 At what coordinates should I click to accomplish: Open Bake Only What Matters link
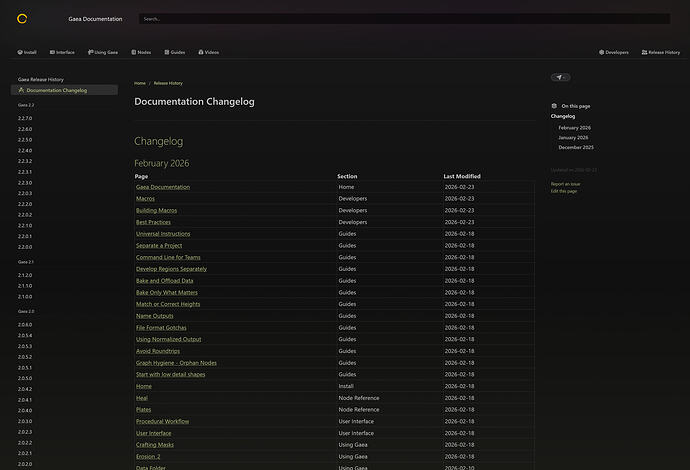tap(167, 293)
